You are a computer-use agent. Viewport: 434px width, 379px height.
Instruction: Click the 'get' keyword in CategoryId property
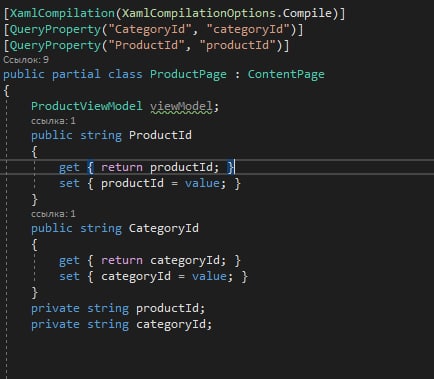69,260
